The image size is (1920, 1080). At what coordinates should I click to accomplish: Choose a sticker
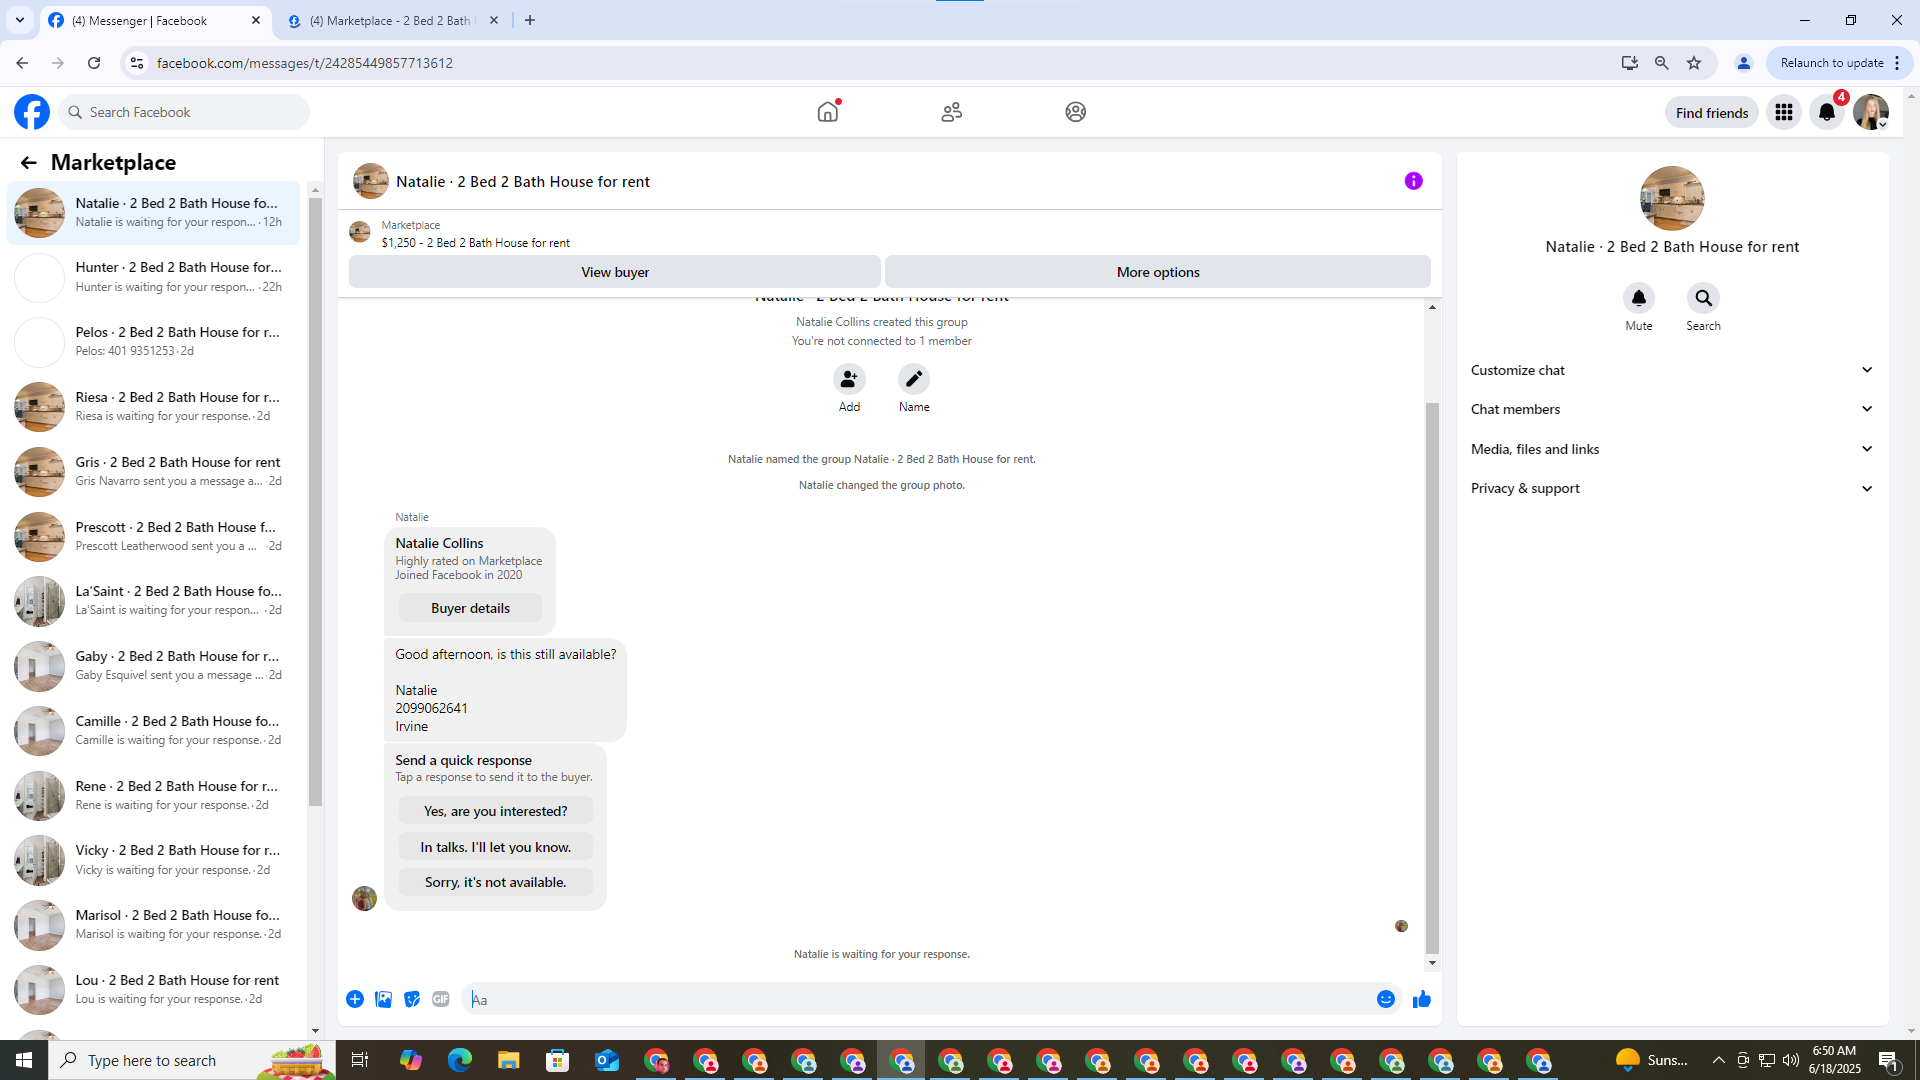pyautogui.click(x=412, y=999)
